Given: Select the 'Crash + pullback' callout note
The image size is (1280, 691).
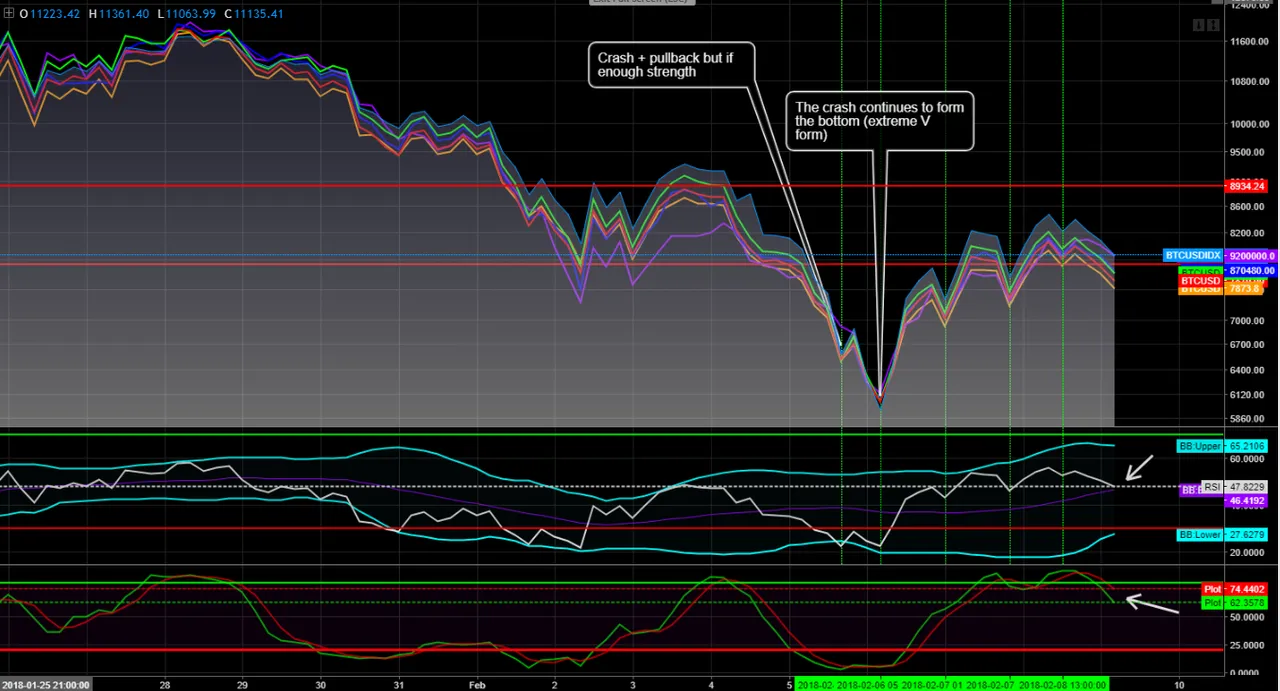Looking at the screenshot, I should [670, 65].
